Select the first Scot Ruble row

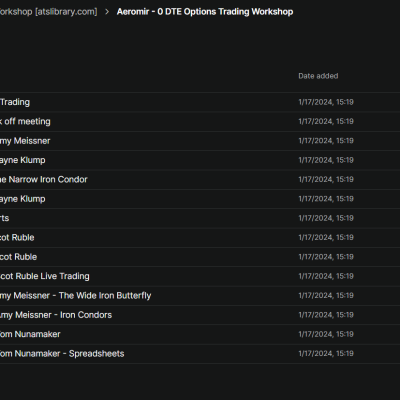(x=200, y=237)
